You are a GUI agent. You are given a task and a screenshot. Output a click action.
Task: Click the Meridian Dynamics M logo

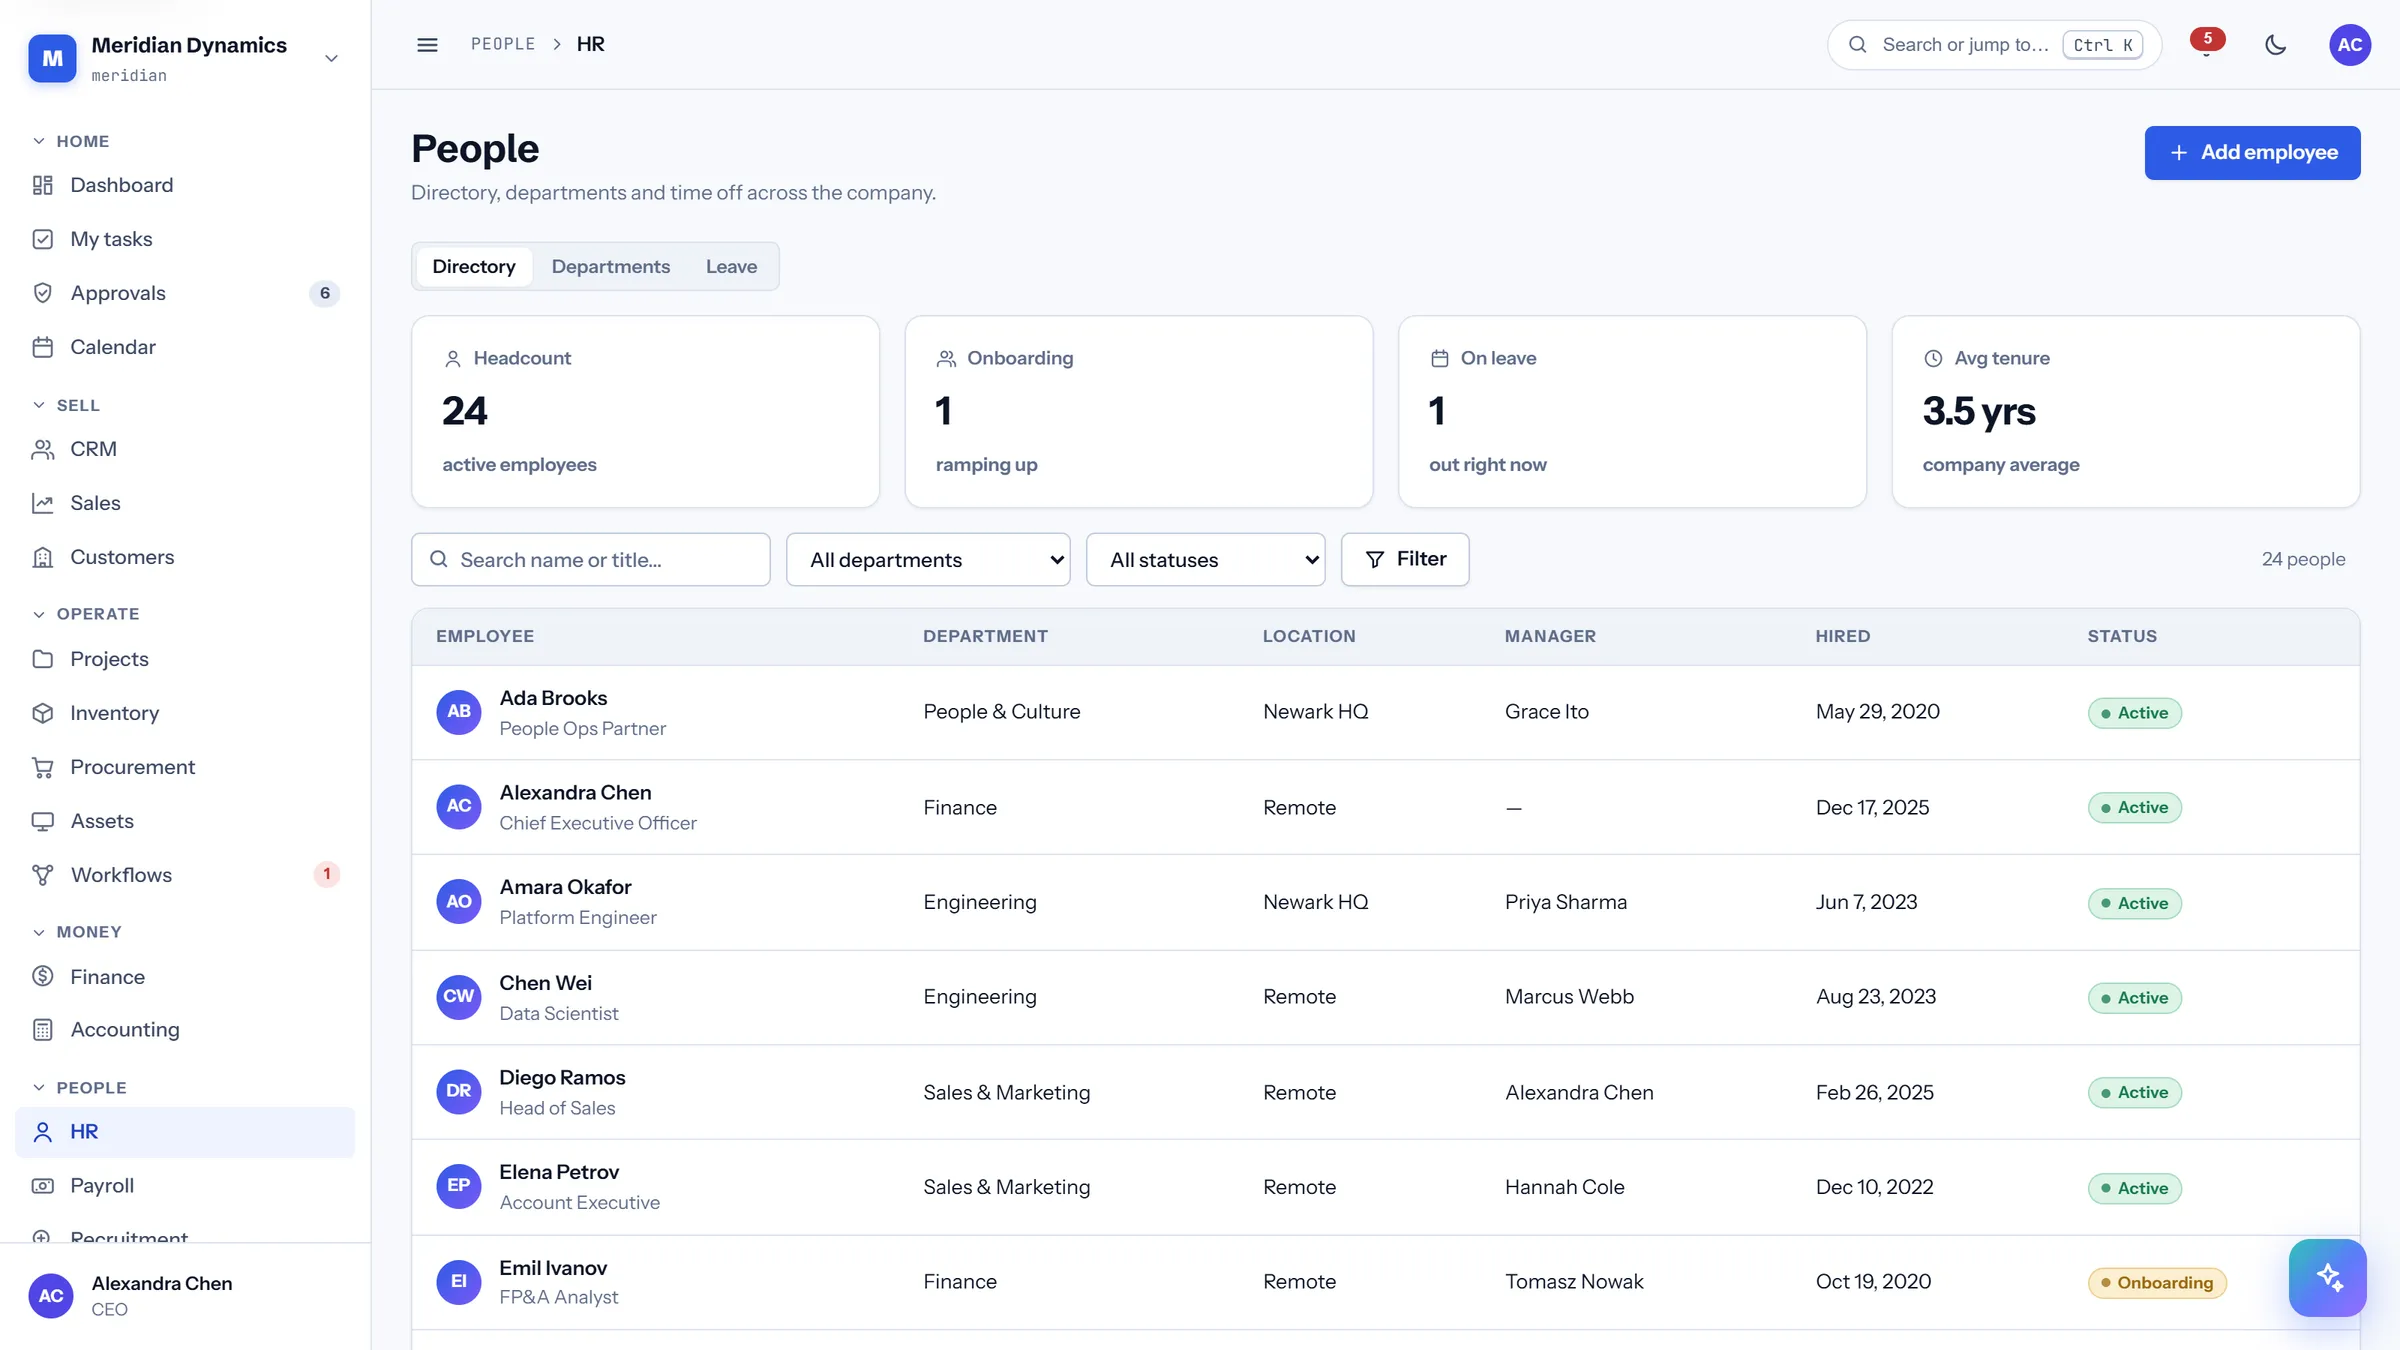click(x=52, y=58)
